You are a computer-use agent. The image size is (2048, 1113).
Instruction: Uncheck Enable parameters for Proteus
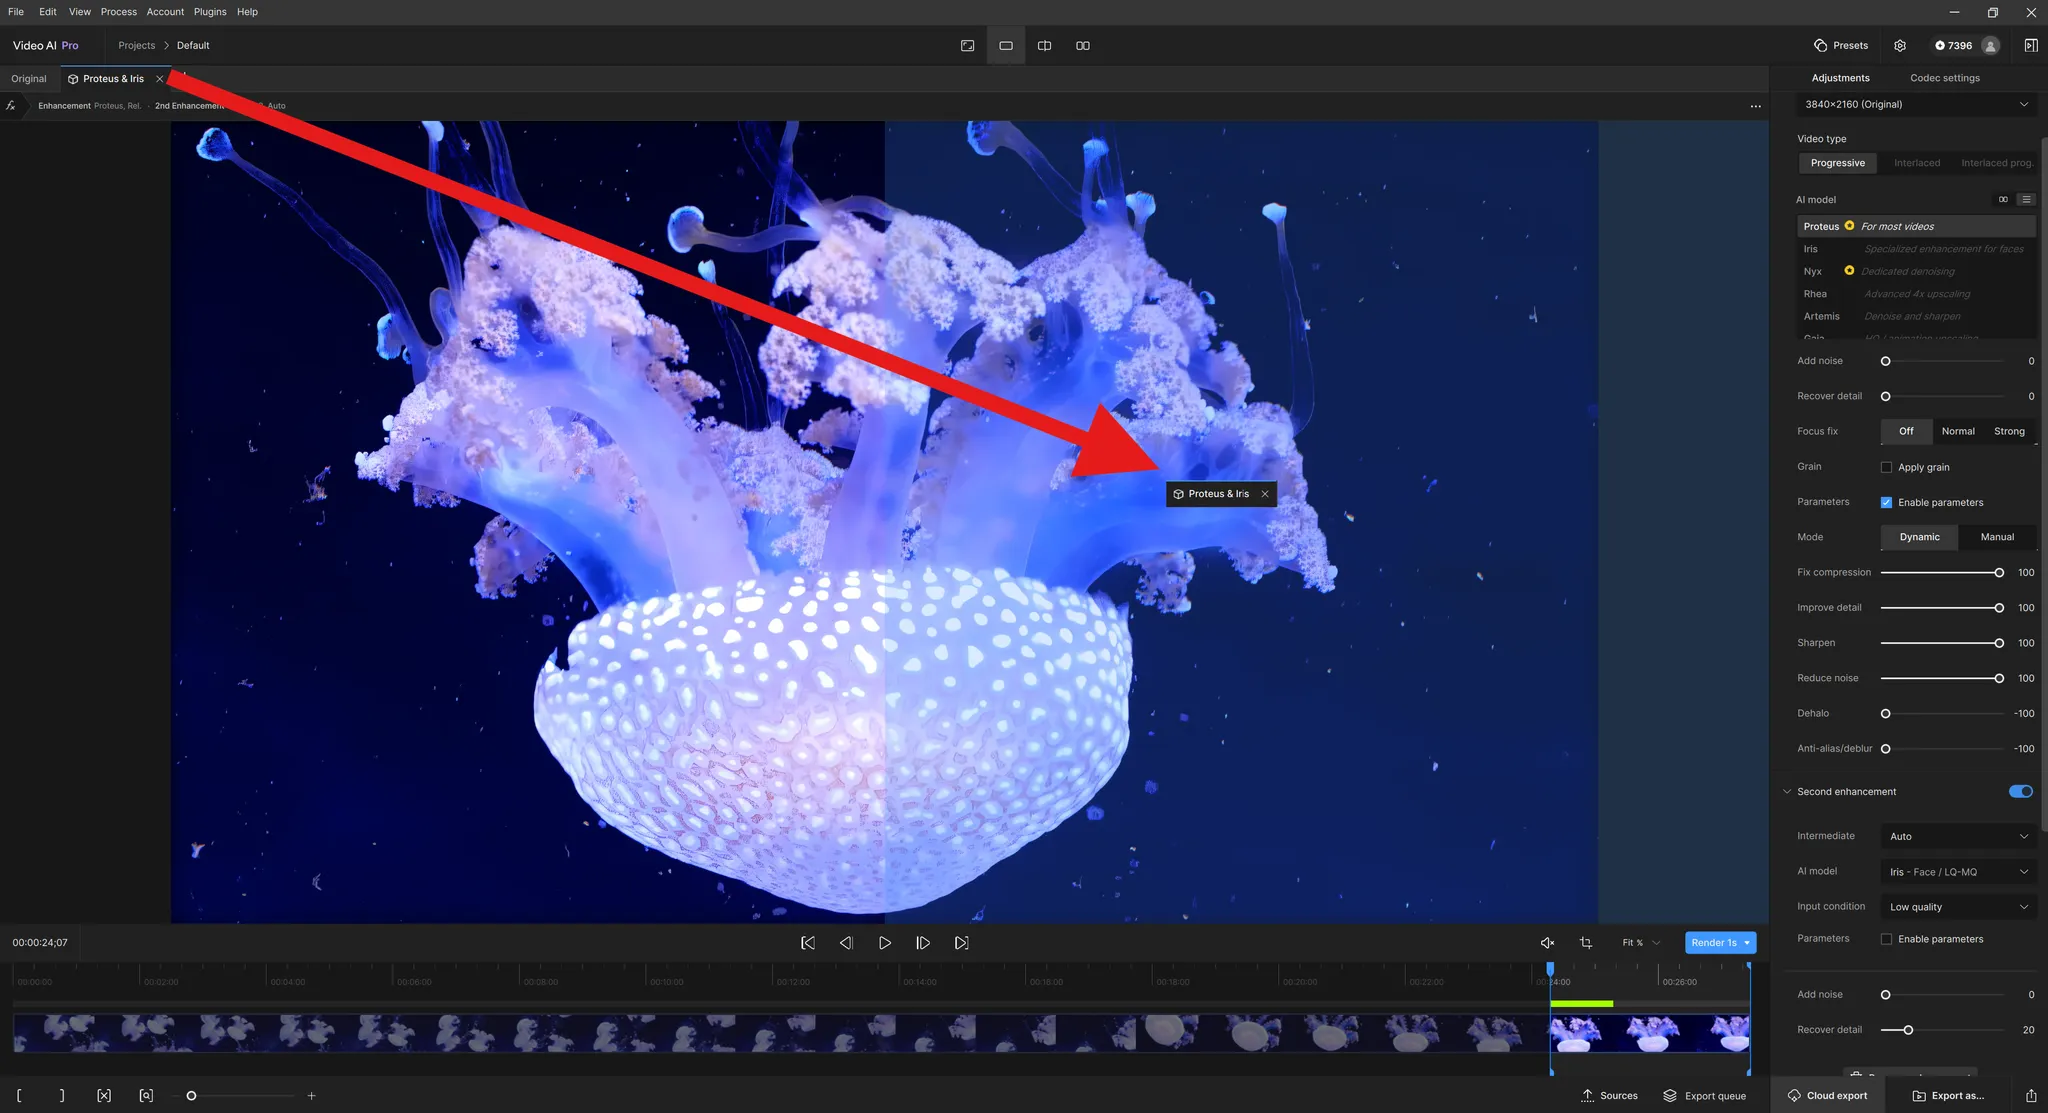click(1886, 502)
